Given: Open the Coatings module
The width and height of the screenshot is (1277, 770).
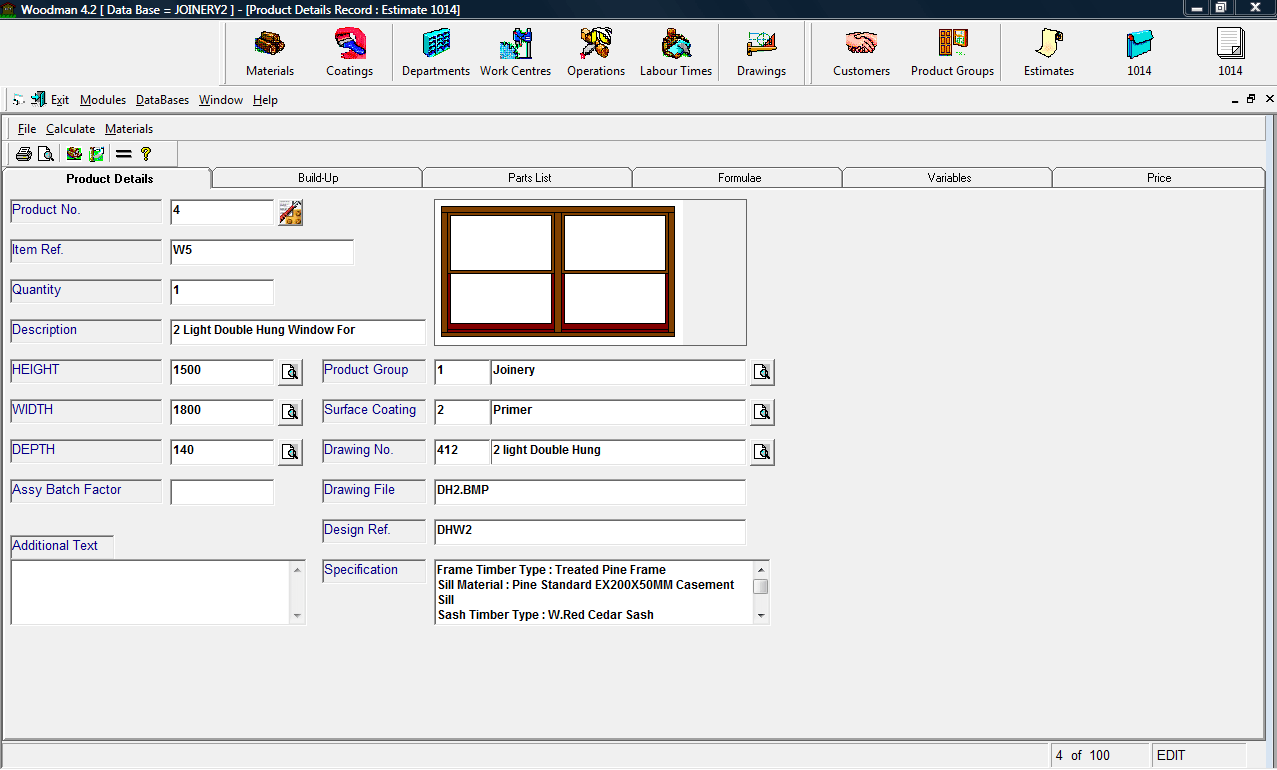Looking at the screenshot, I should (x=349, y=53).
